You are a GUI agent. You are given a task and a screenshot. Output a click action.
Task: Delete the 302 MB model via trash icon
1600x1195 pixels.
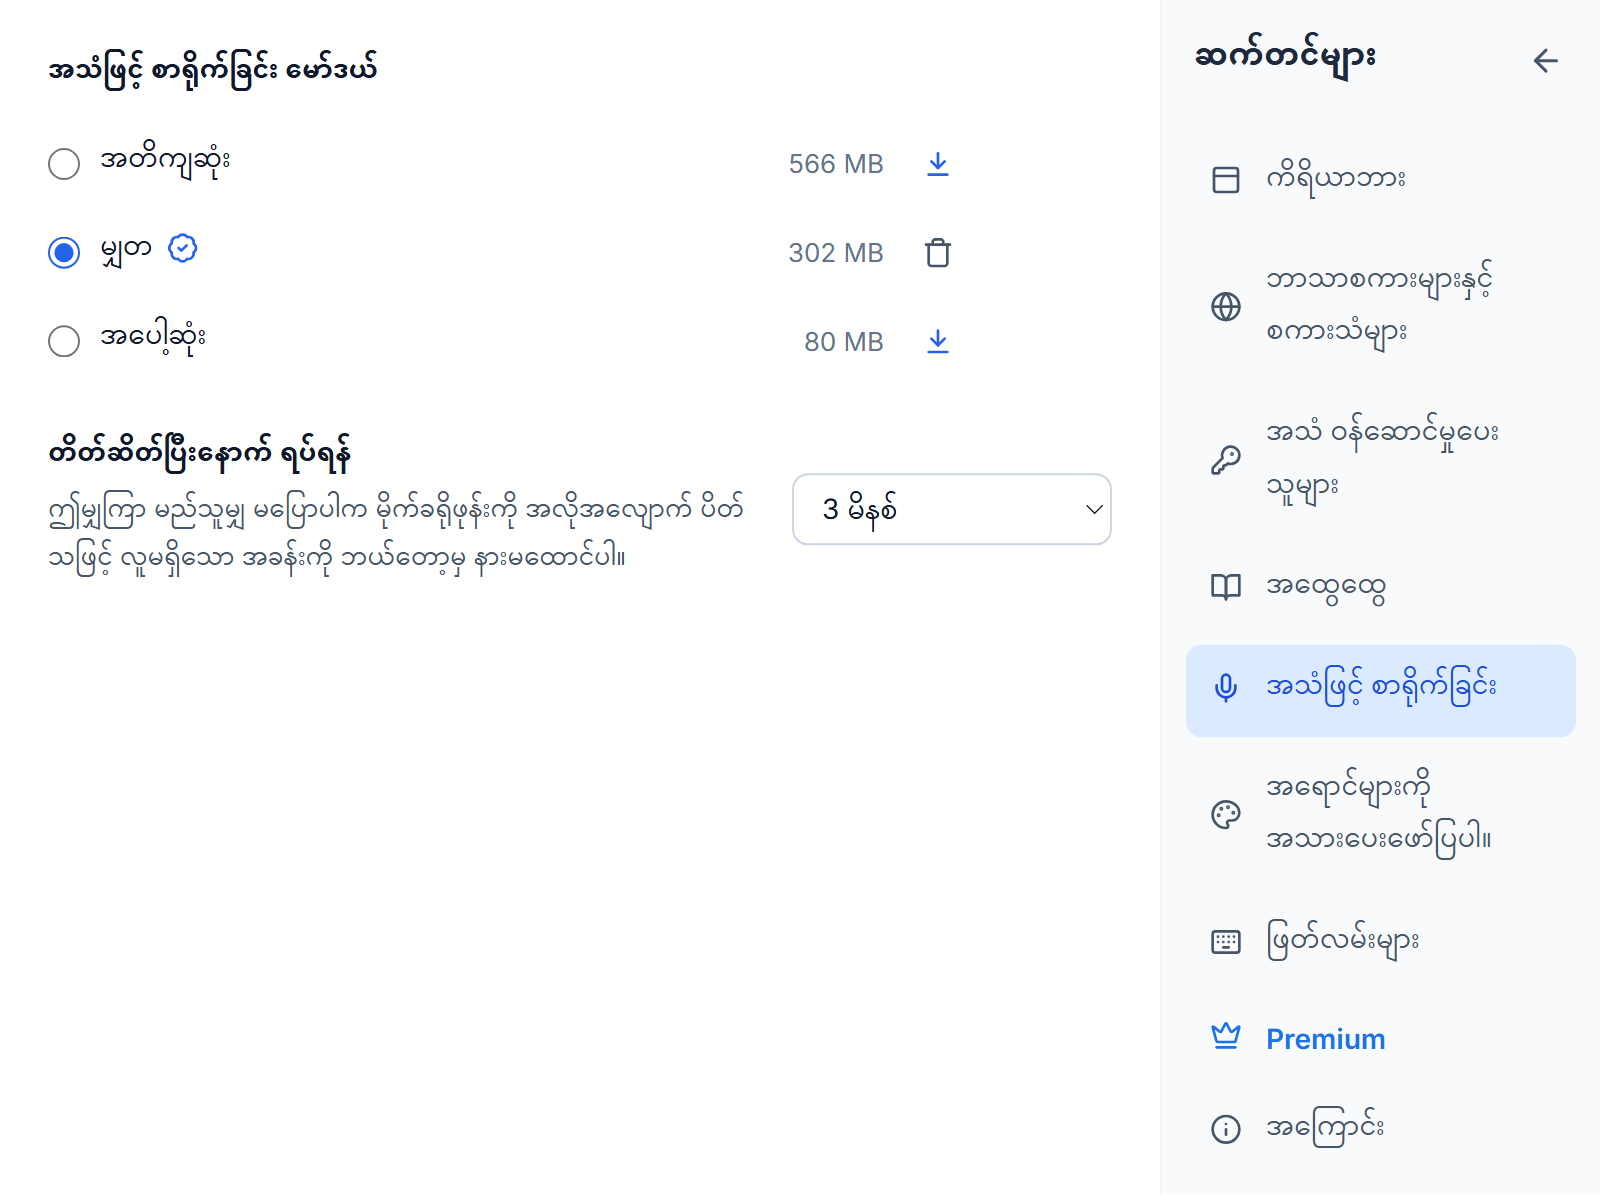[x=937, y=253]
